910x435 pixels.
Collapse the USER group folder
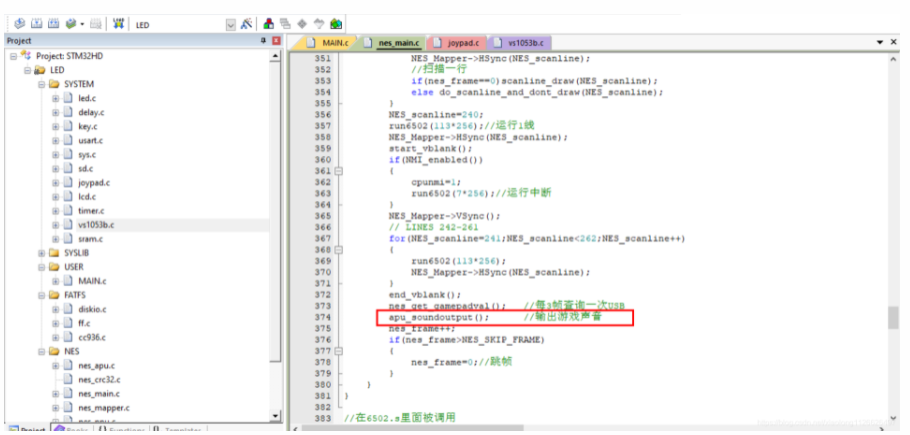[42, 267]
